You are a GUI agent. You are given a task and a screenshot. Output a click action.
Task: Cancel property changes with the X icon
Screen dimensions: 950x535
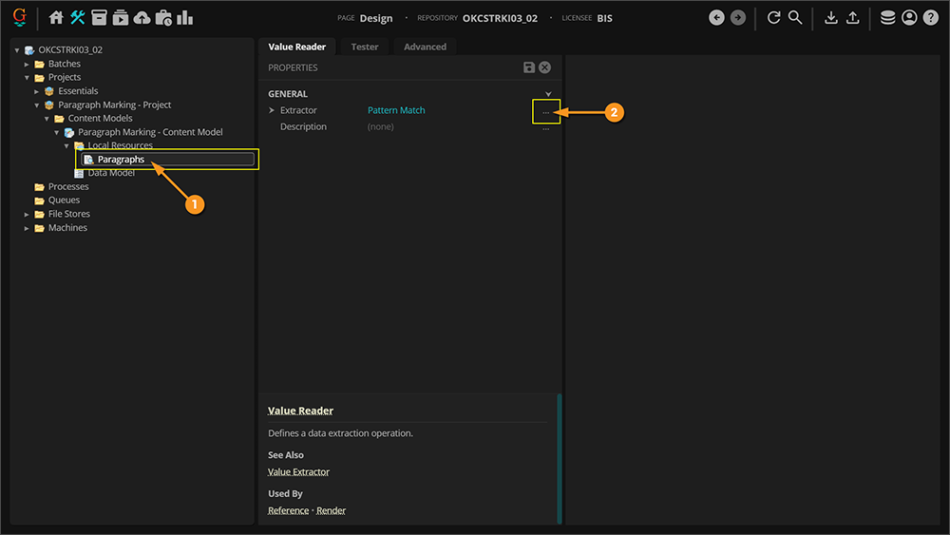[x=545, y=67]
